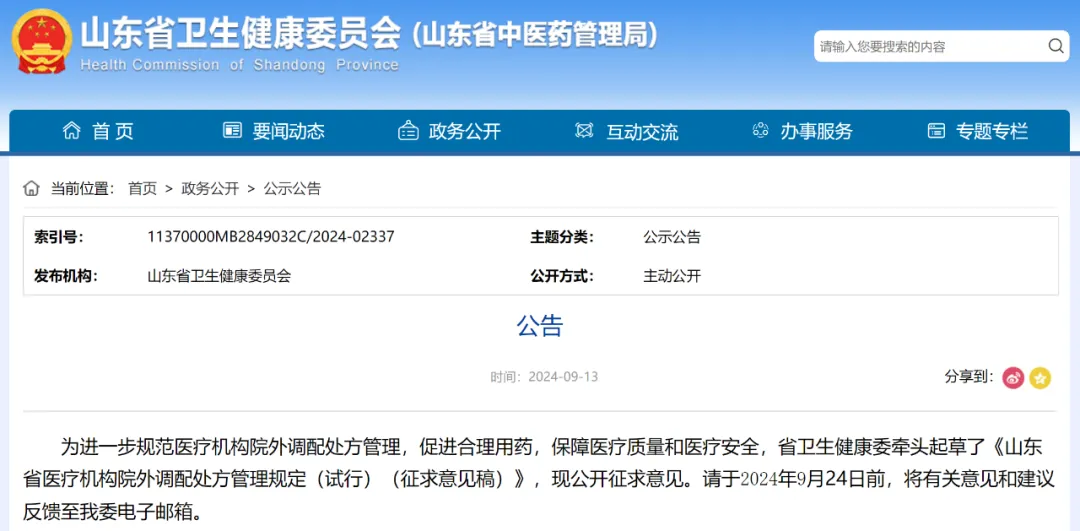
Task: Click the index number 11370000MB2849032C/2024-02337
Action: pos(270,237)
